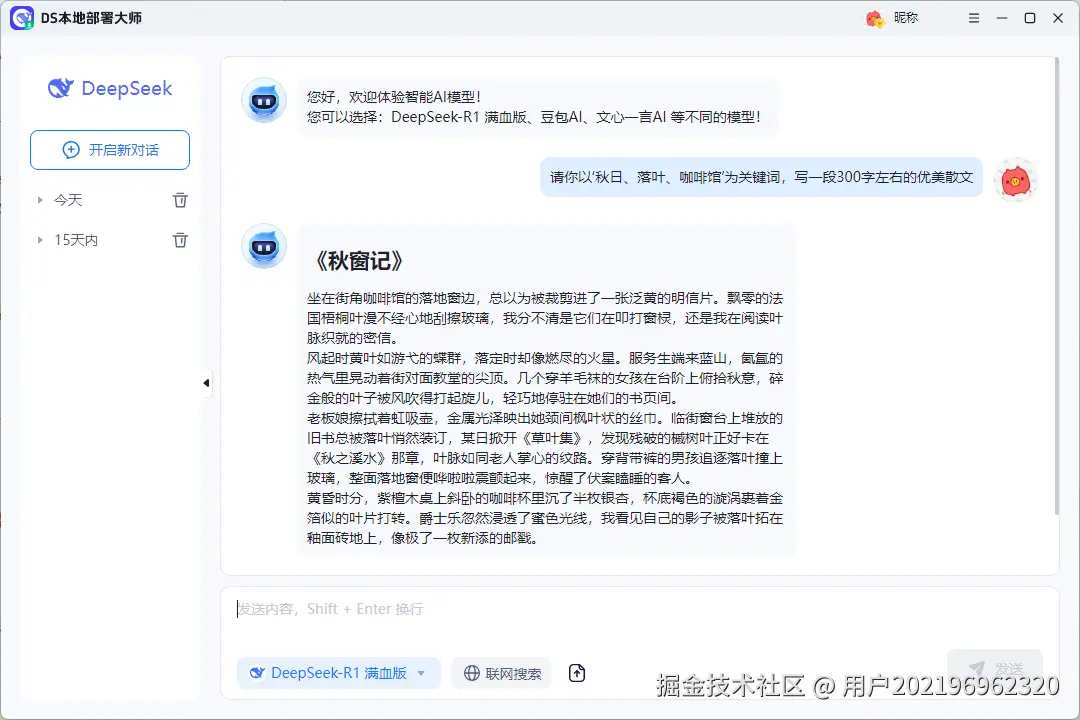This screenshot has width=1080, height=720.
Task: Toggle 联网搜索 web search mode
Action: [504, 673]
